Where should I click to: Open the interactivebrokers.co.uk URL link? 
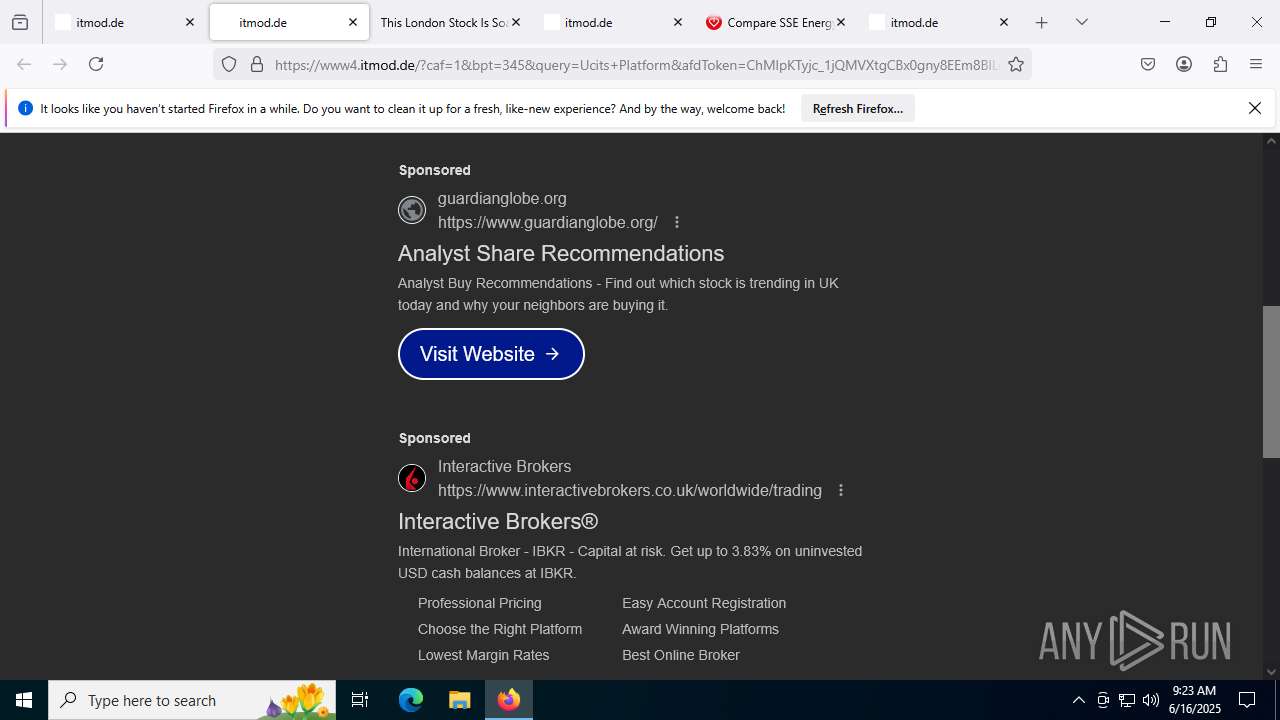630,490
